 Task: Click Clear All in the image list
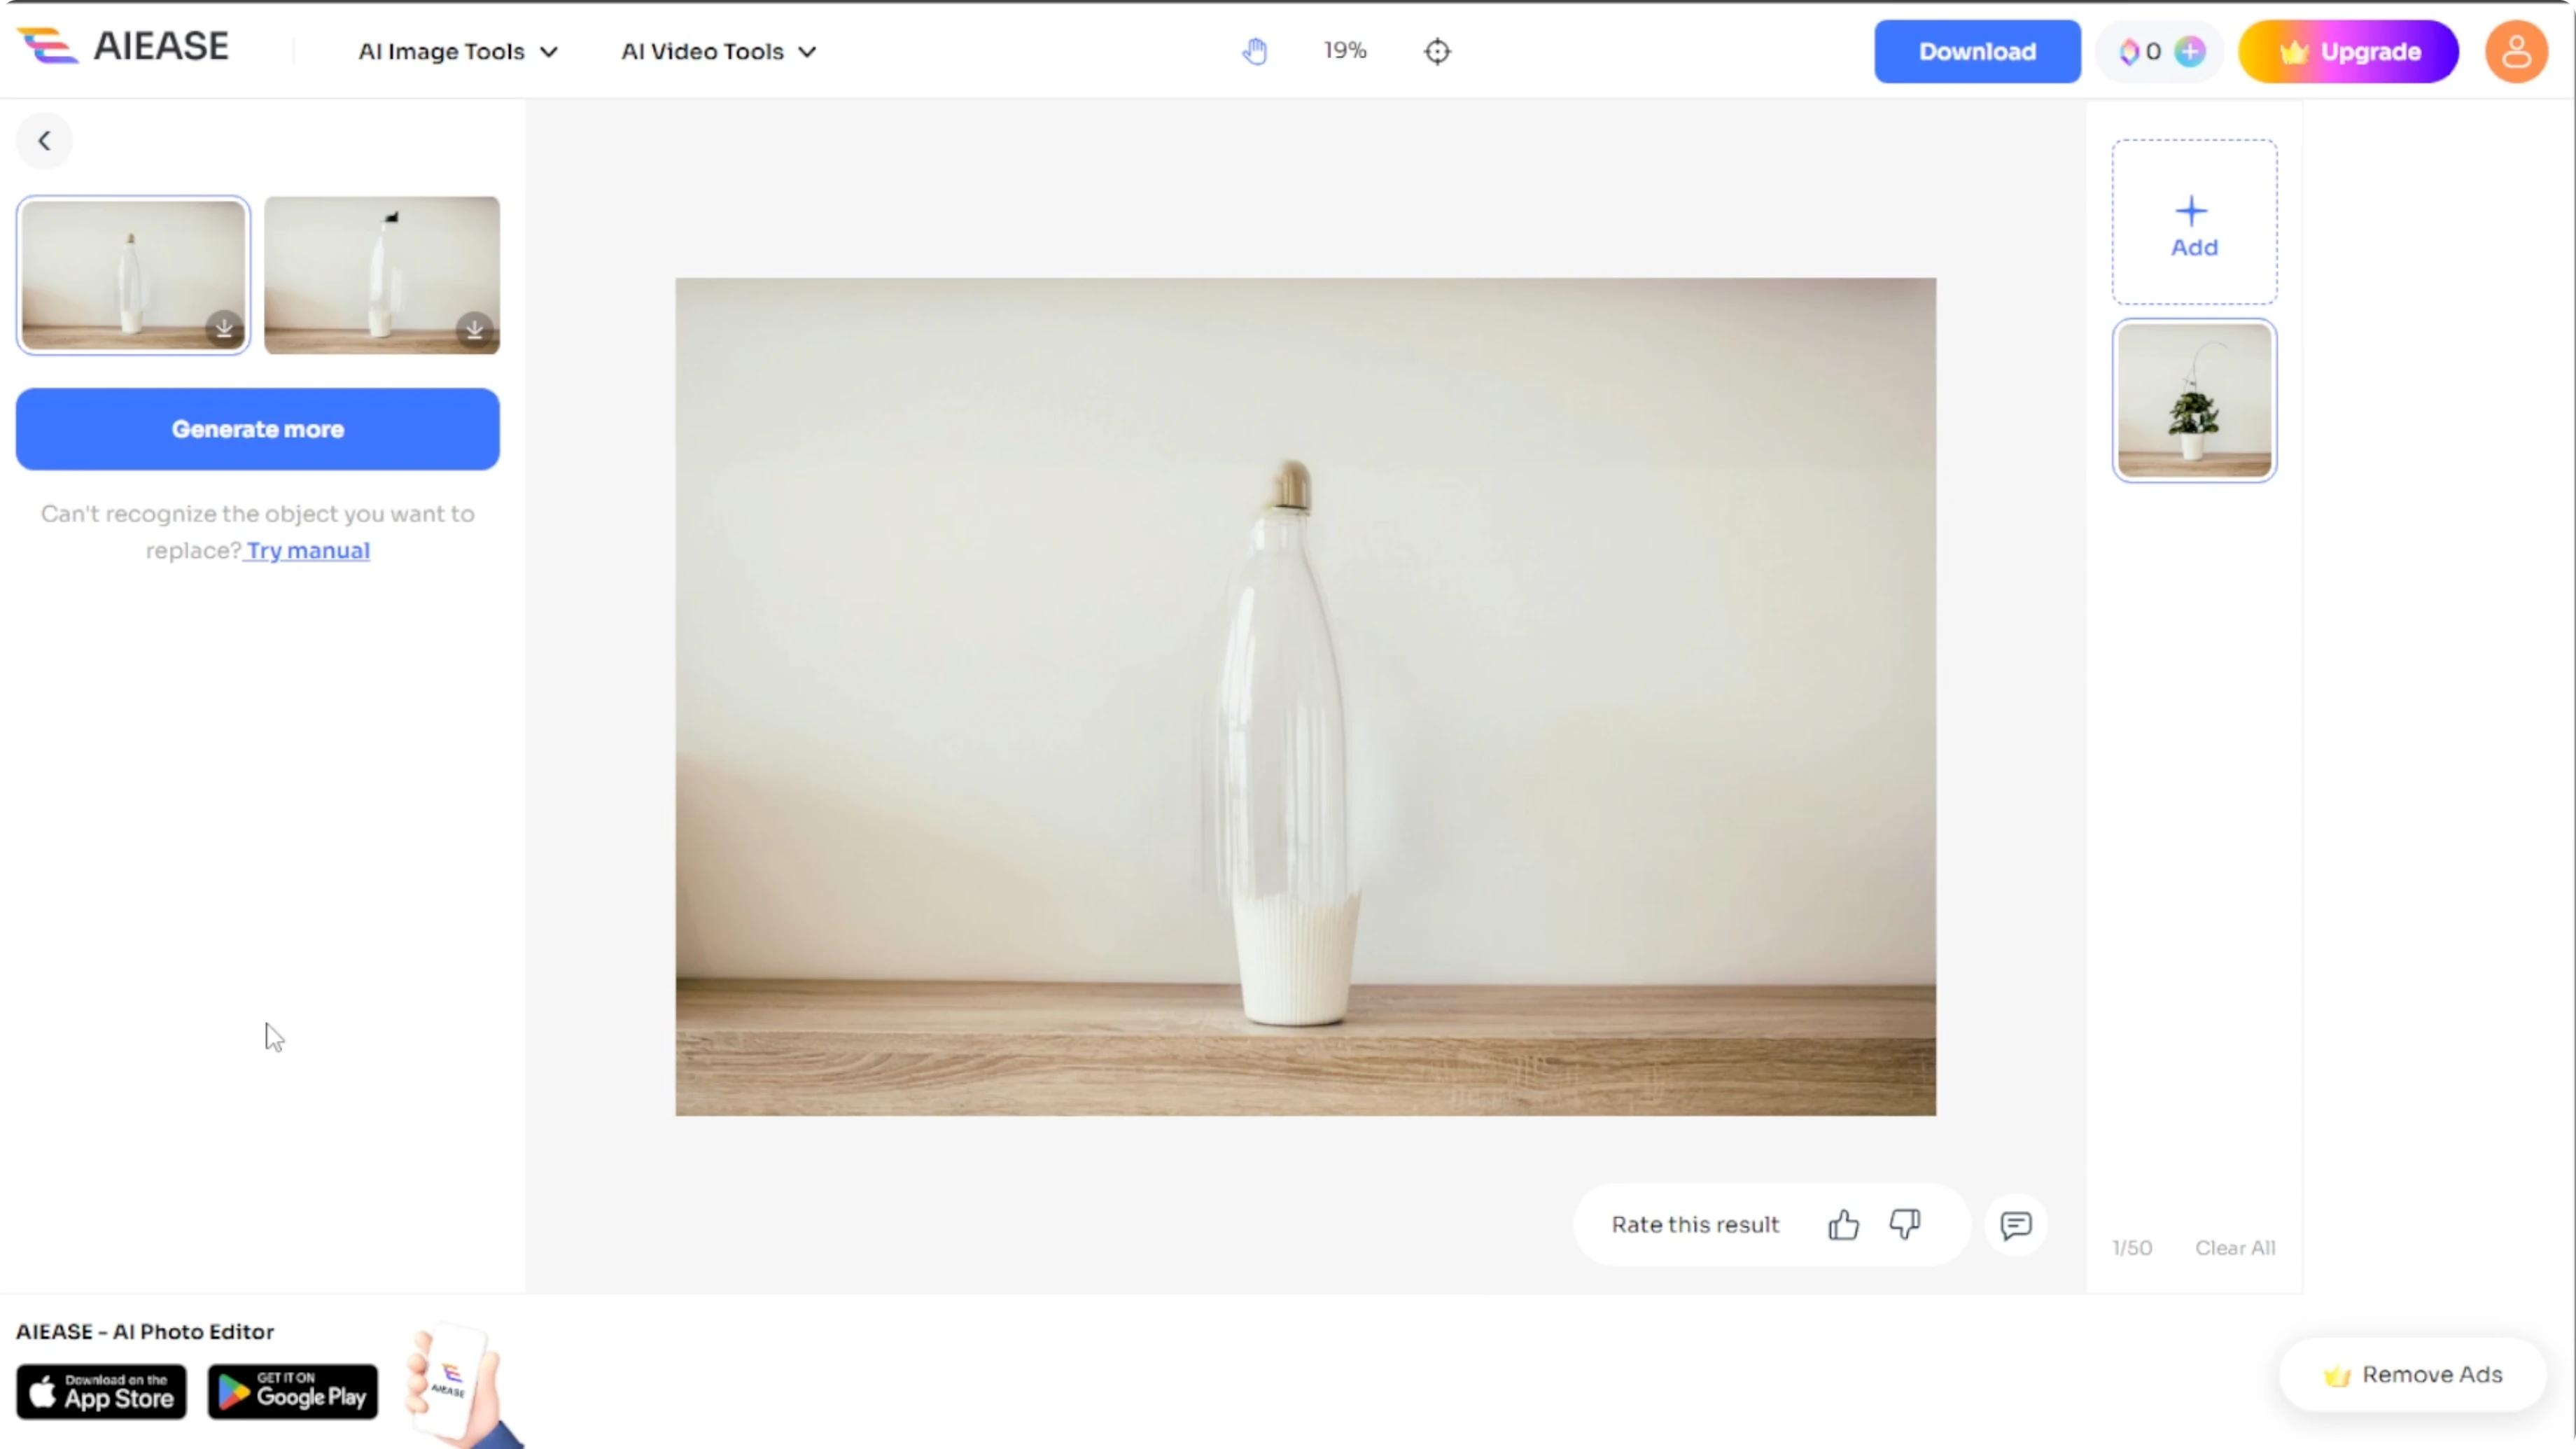[x=2235, y=1248]
